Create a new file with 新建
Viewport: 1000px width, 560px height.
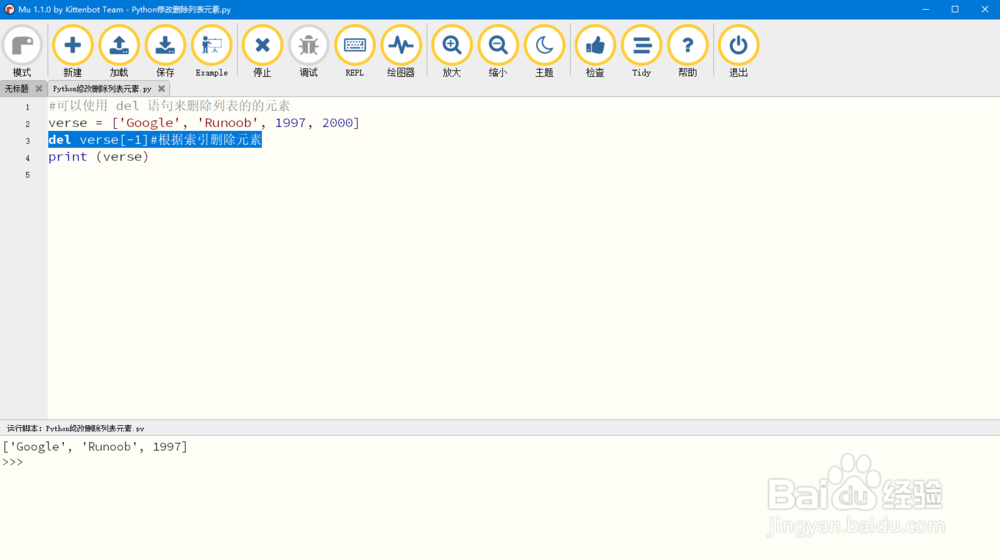pyautogui.click(x=73, y=52)
